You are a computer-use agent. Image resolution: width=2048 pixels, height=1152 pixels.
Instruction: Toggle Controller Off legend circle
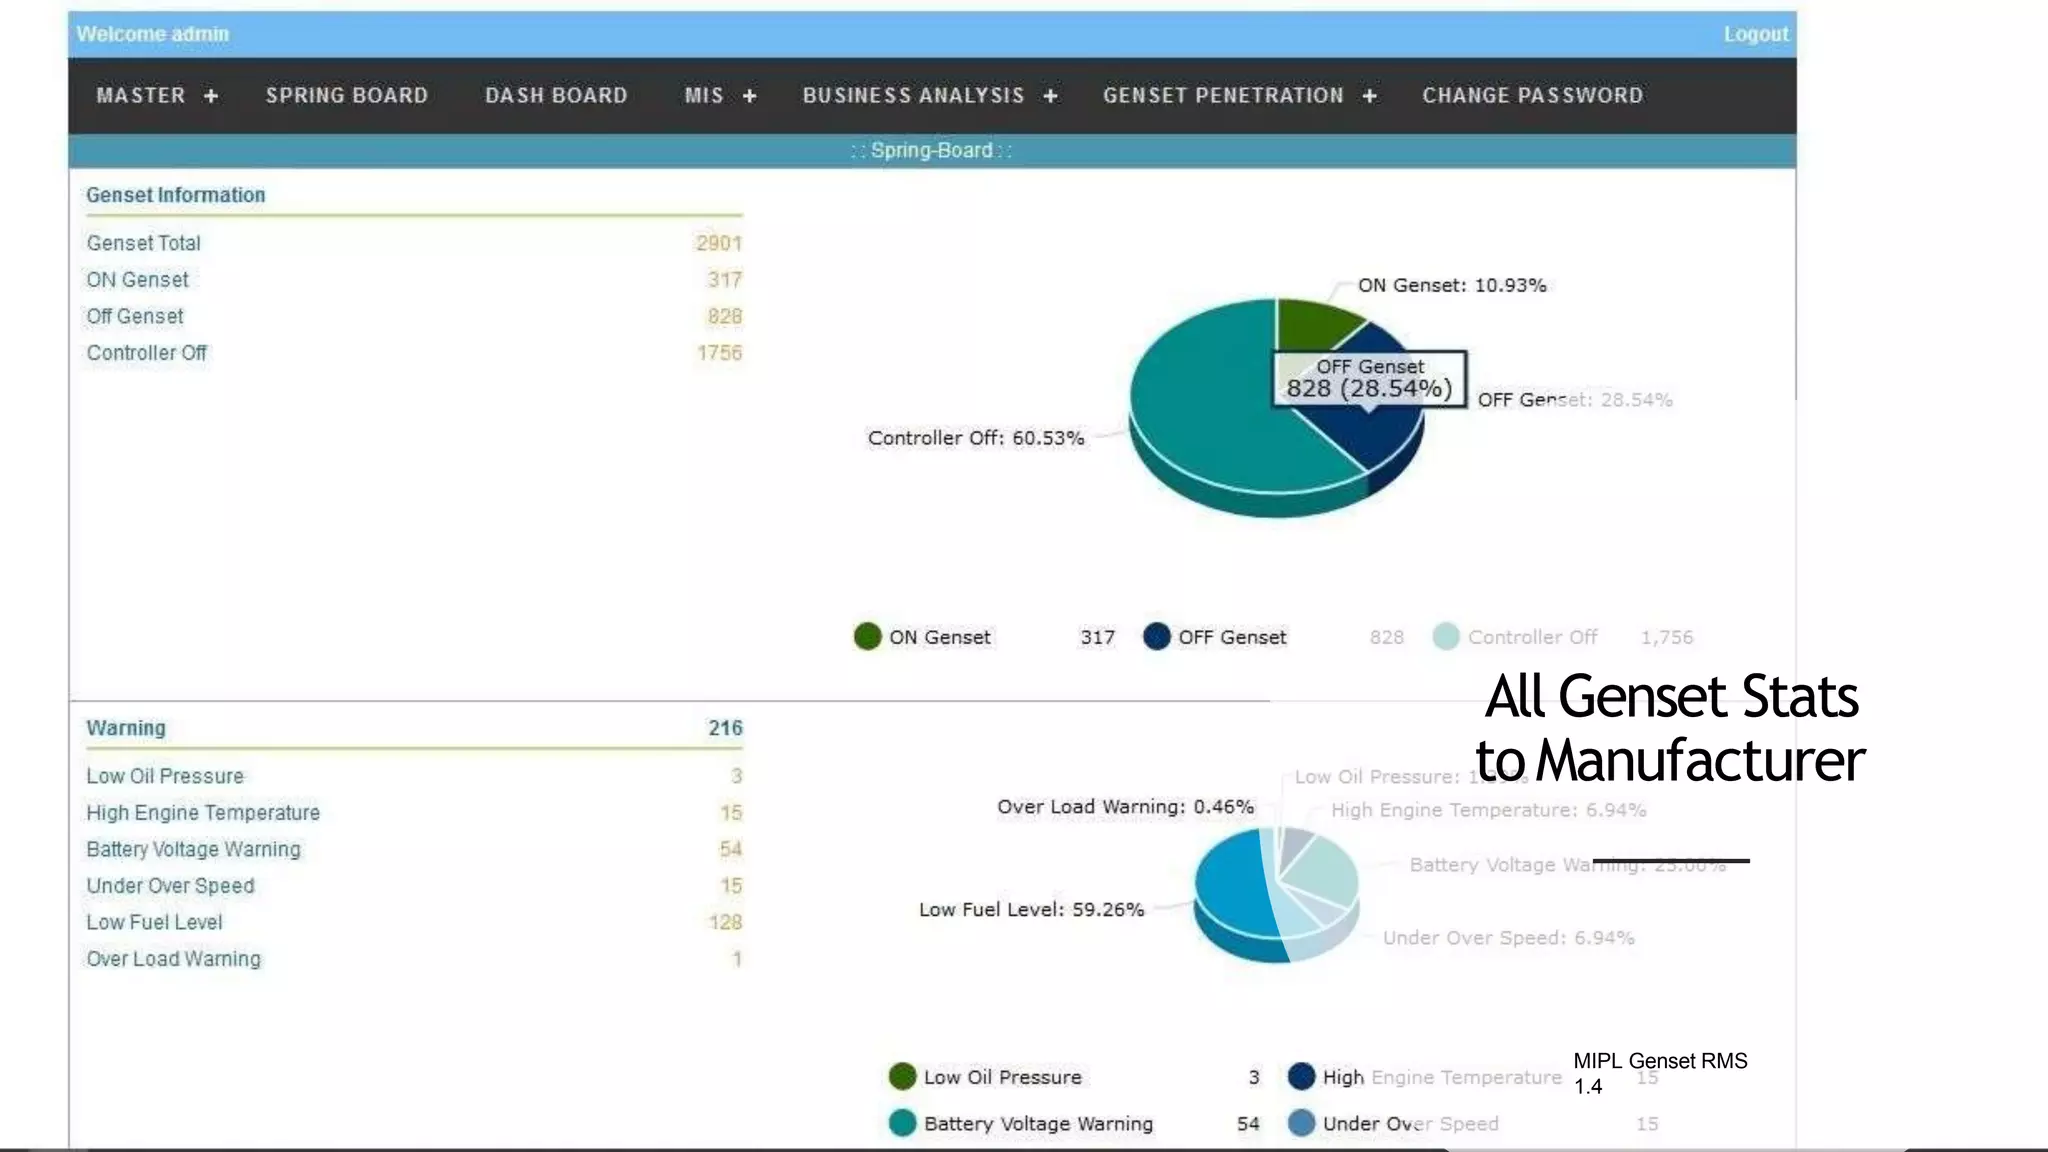point(1445,637)
